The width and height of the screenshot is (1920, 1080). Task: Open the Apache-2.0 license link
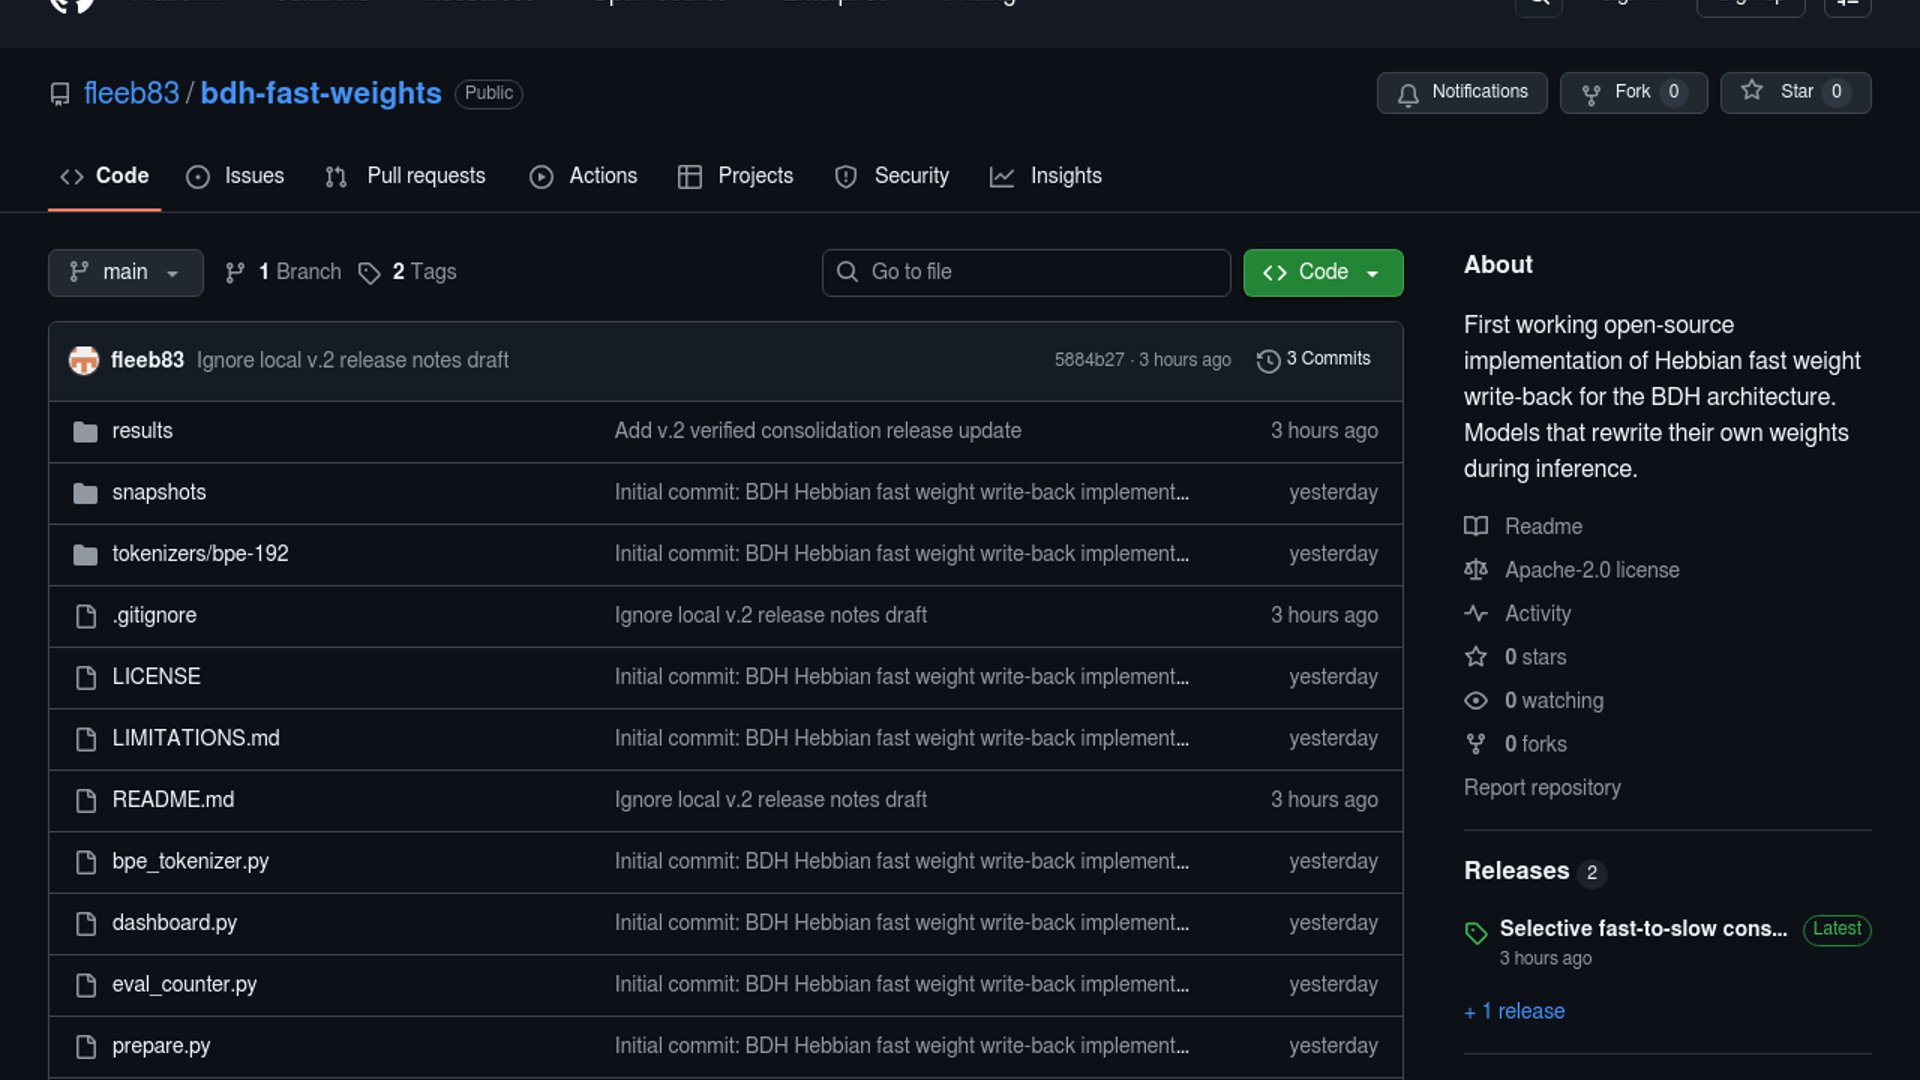(1591, 570)
